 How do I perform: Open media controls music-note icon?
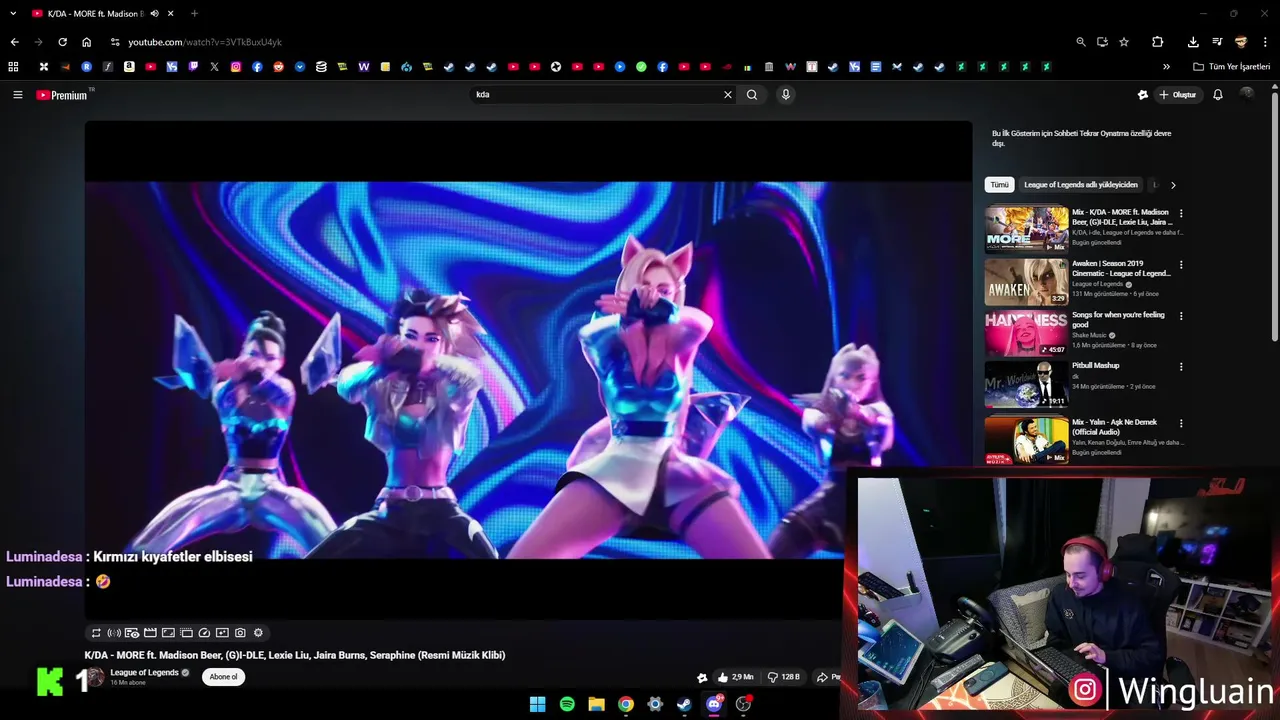(1217, 42)
